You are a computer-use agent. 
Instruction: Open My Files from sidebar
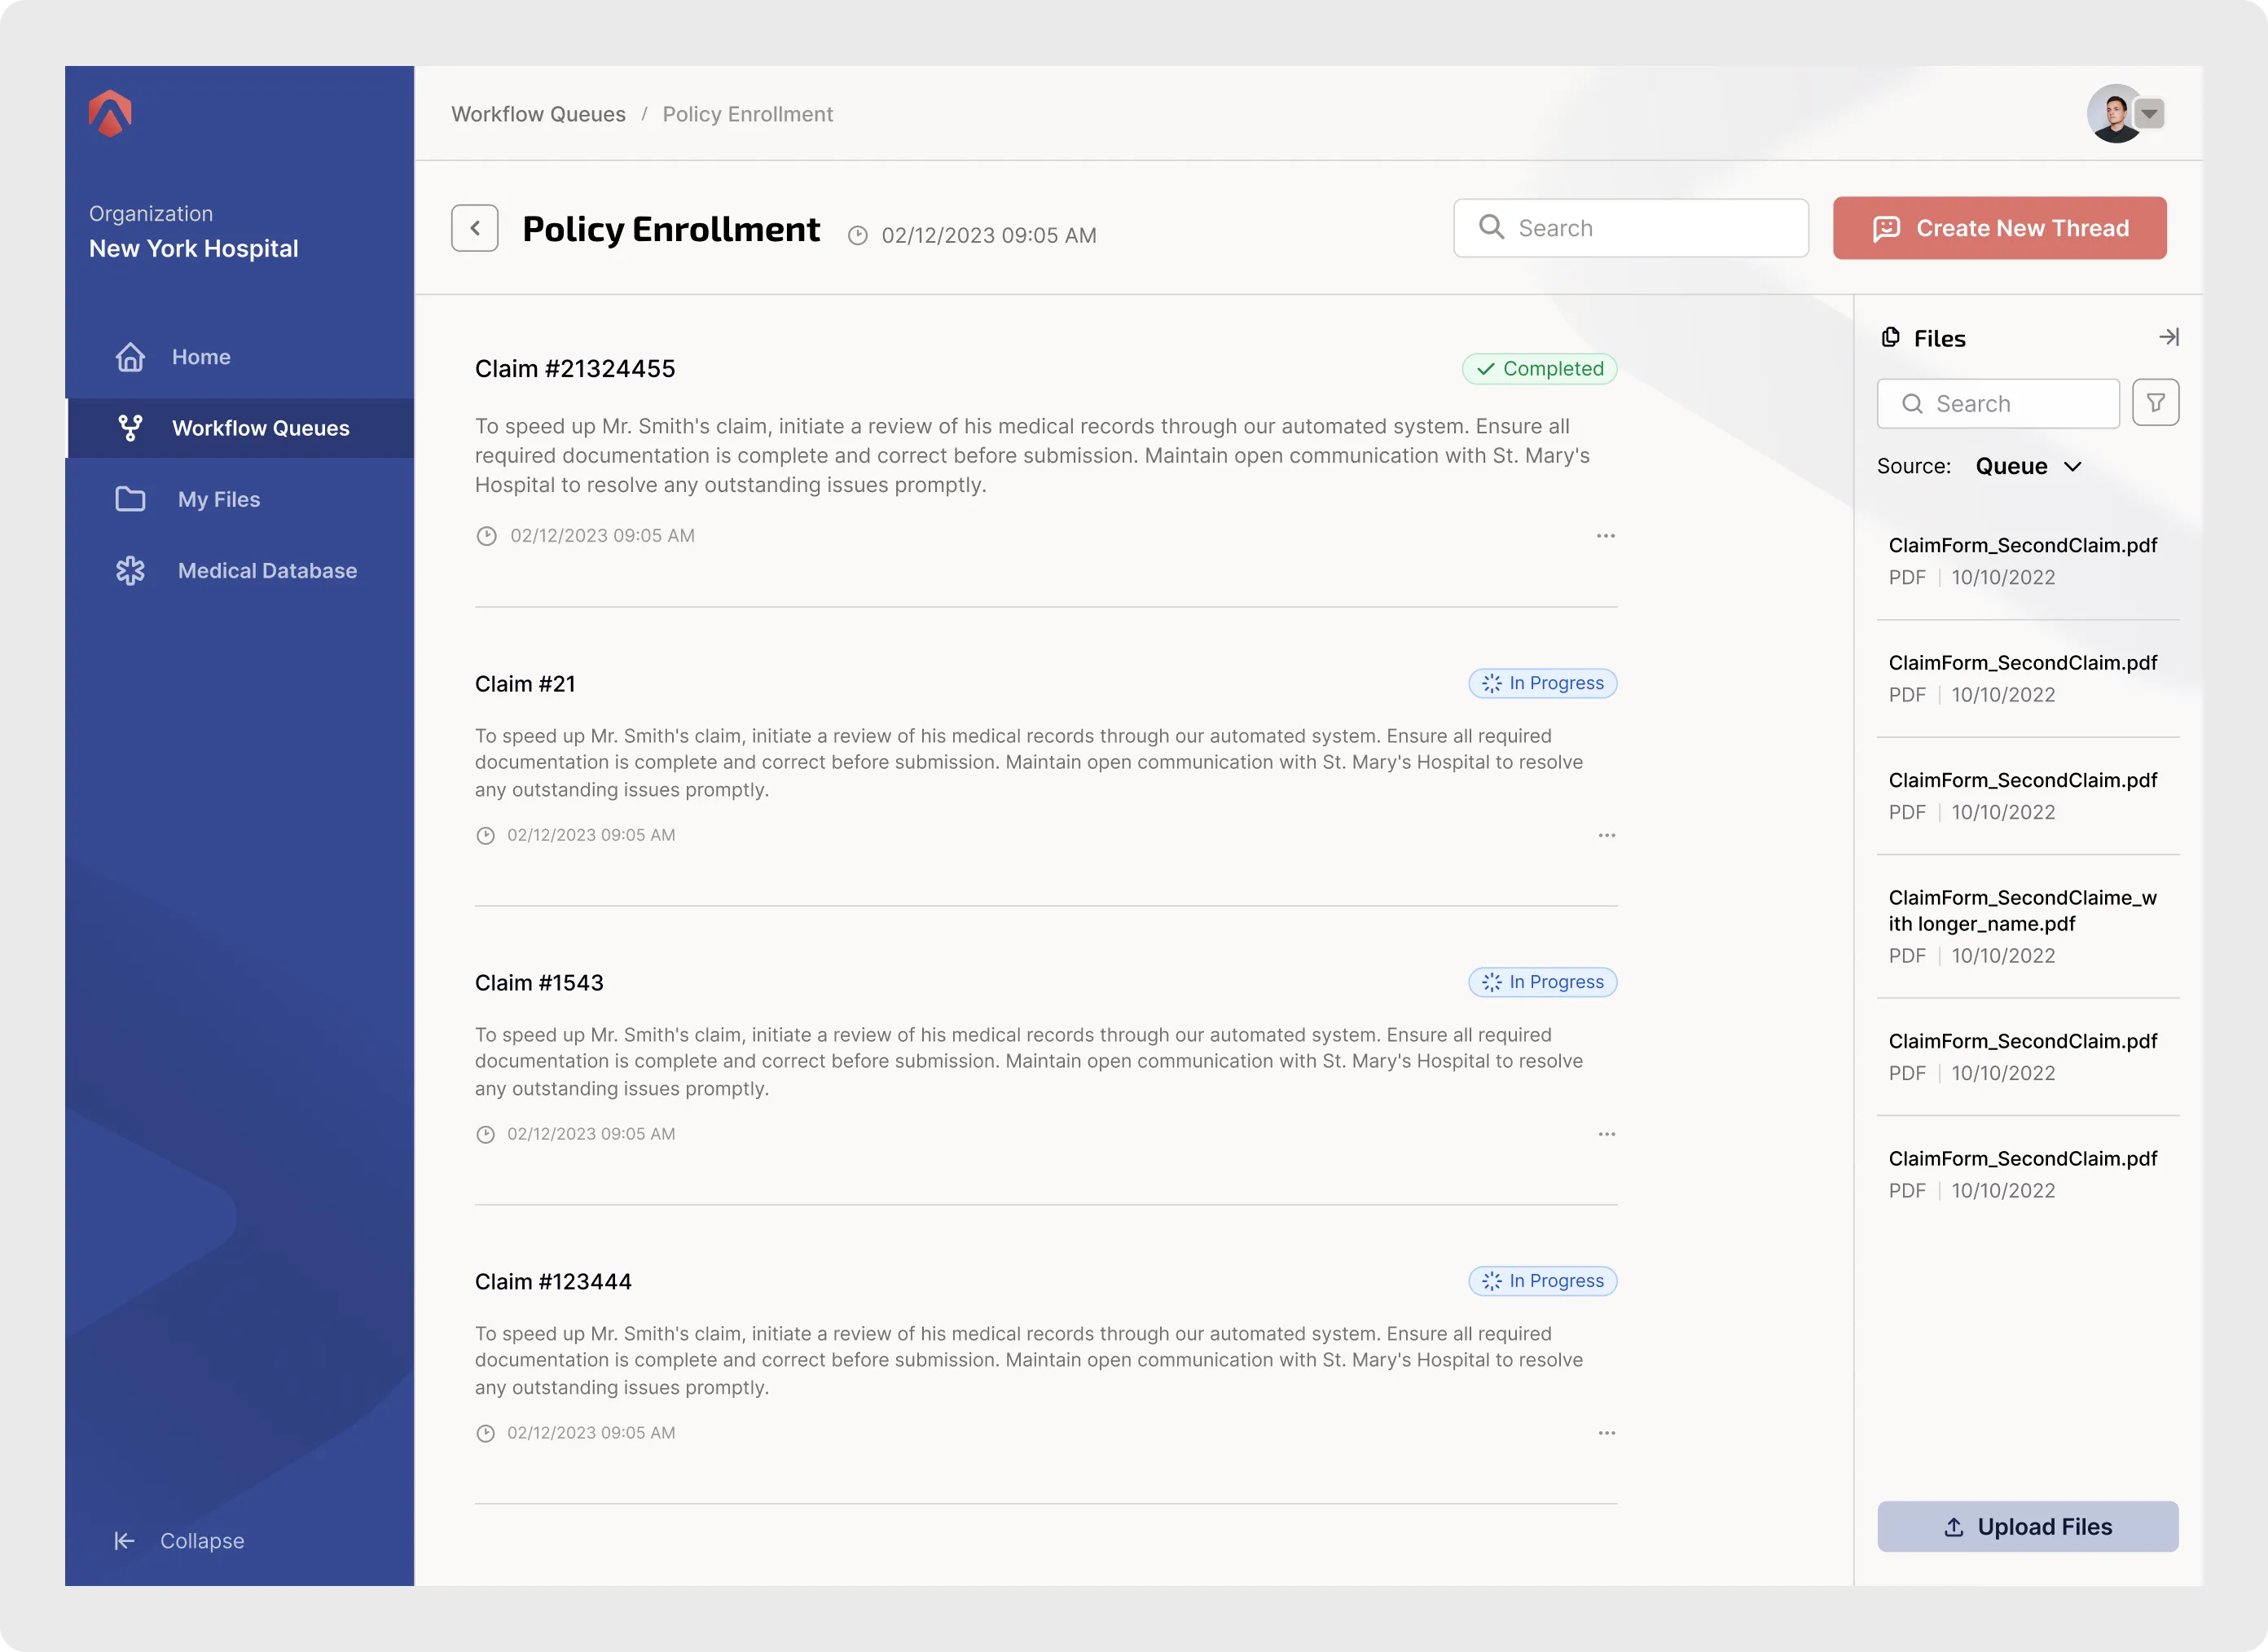[218, 499]
